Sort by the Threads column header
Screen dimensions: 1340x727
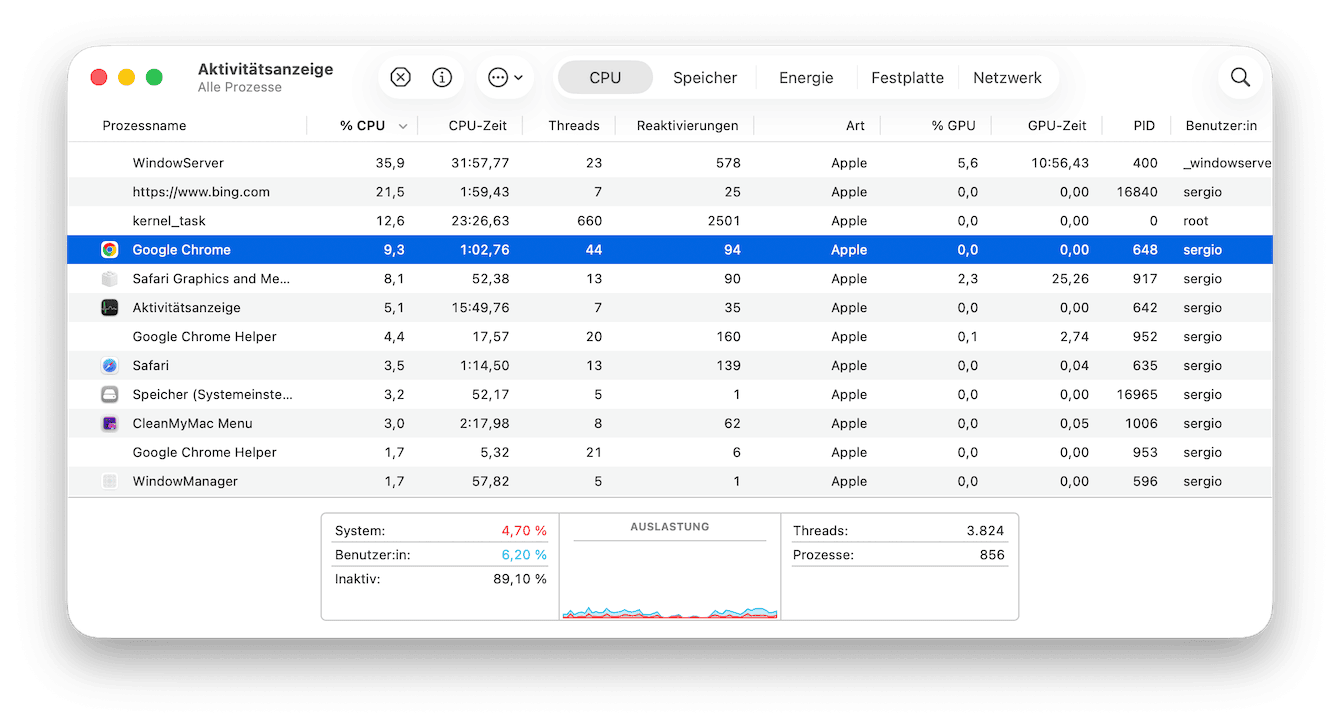tap(573, 125)
